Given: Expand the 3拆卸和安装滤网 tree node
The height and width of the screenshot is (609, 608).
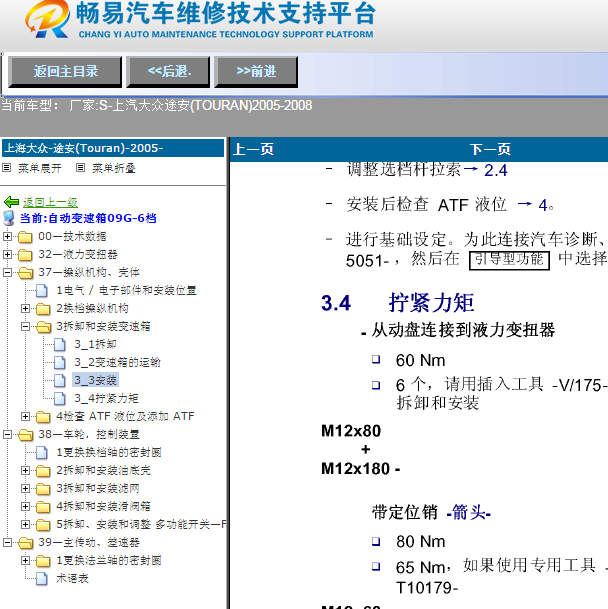Looking at the screenshot, I should click(25, 488).
